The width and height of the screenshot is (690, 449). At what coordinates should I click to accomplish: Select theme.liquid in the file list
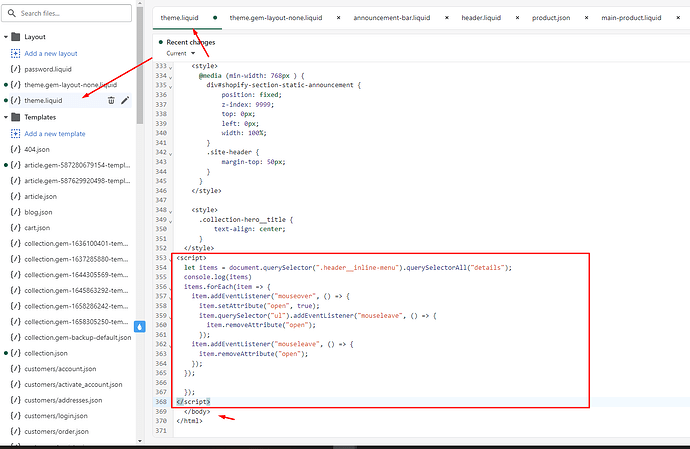pos(43,100)
